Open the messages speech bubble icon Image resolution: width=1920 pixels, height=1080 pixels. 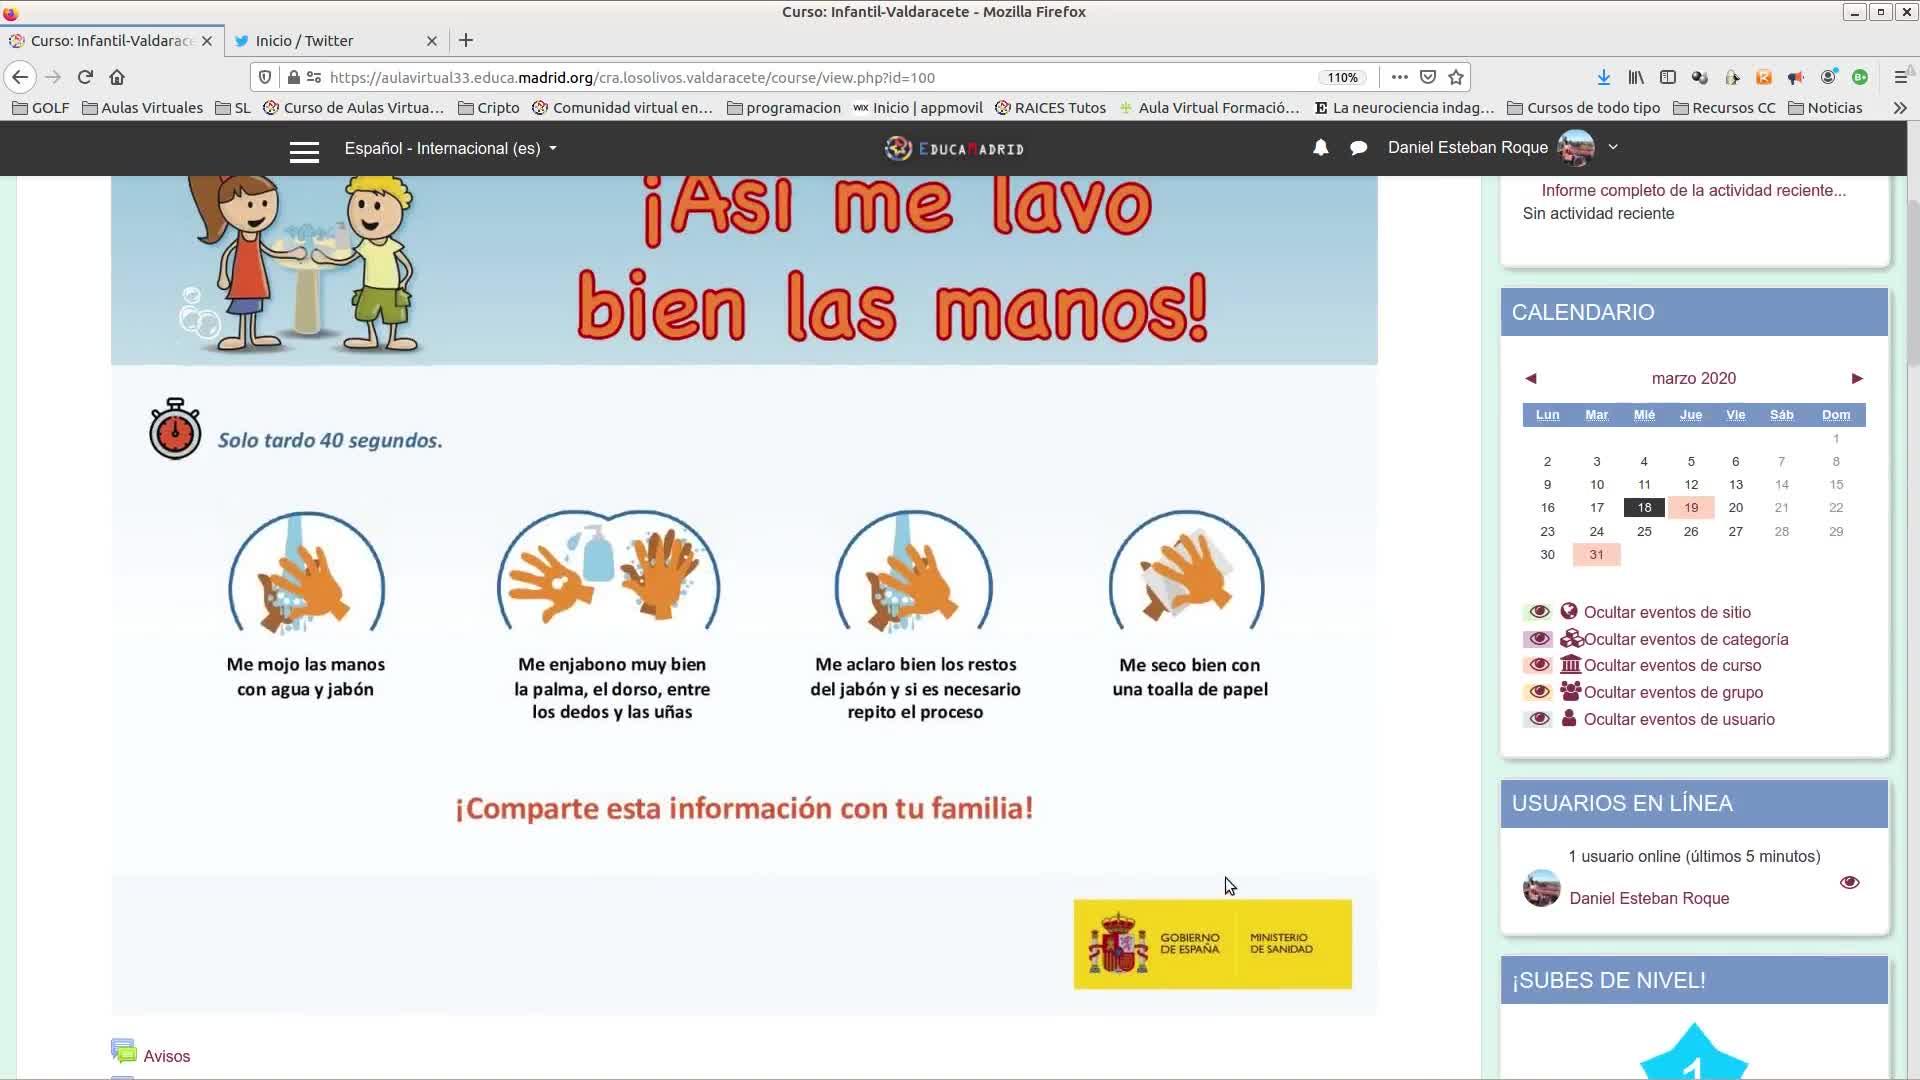(x=1358, y=148)
